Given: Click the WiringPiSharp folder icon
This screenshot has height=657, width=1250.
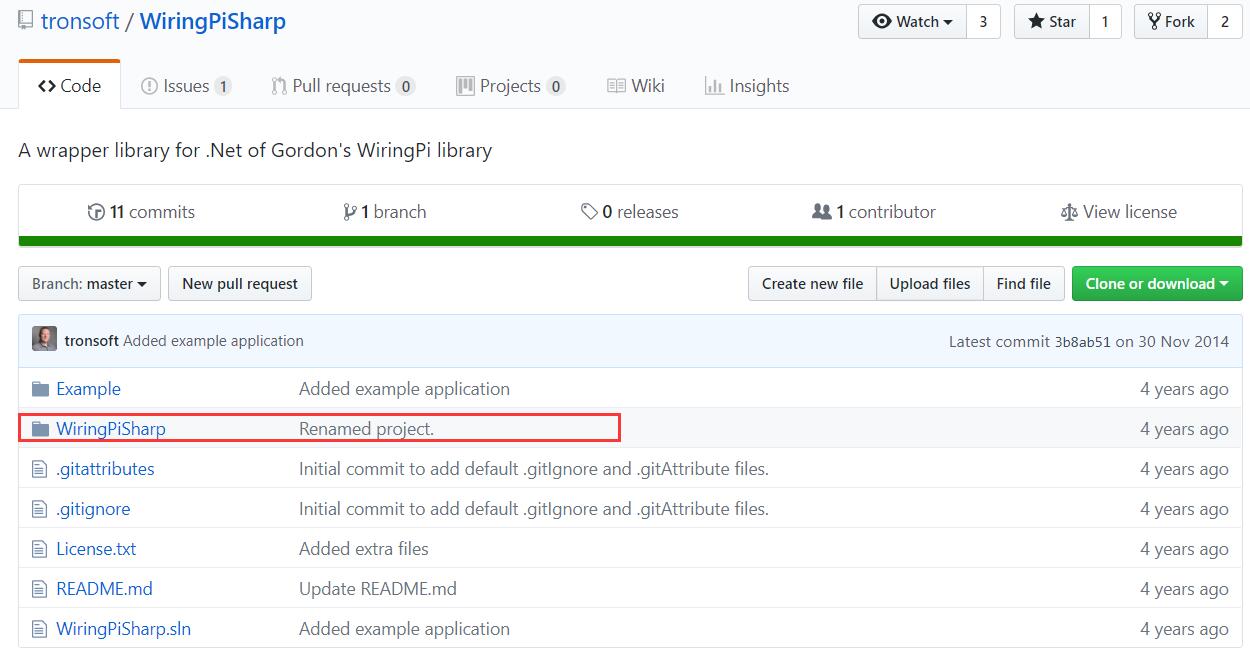Looking at the screenshot, I should click(40, 429).
